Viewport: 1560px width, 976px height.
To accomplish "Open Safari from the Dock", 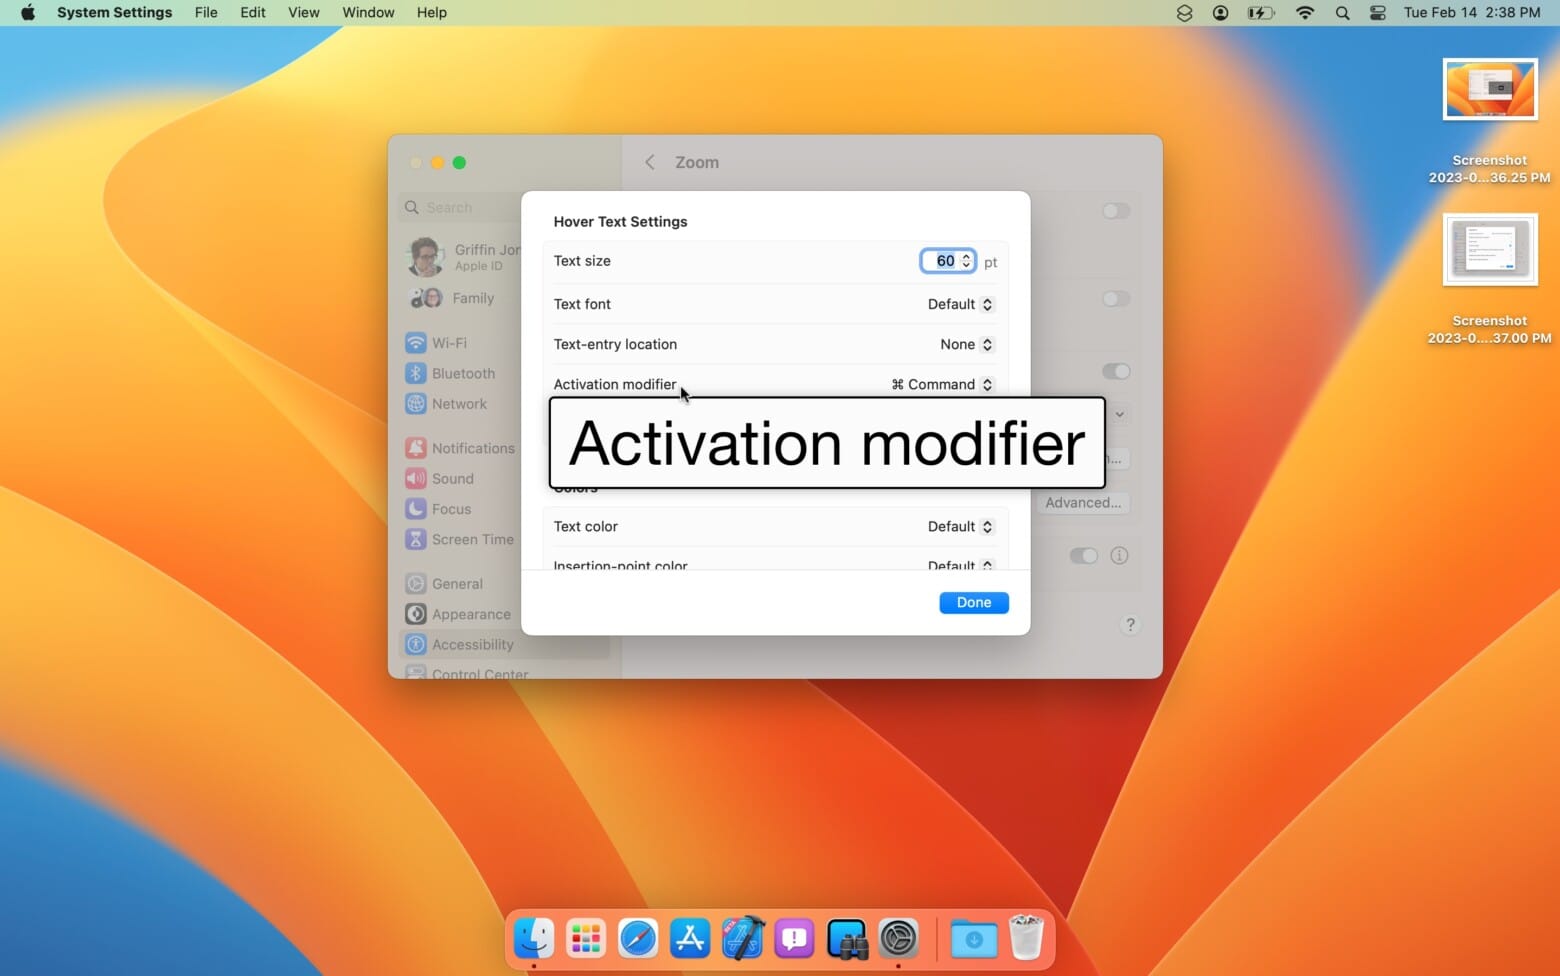I will [638, 938].
